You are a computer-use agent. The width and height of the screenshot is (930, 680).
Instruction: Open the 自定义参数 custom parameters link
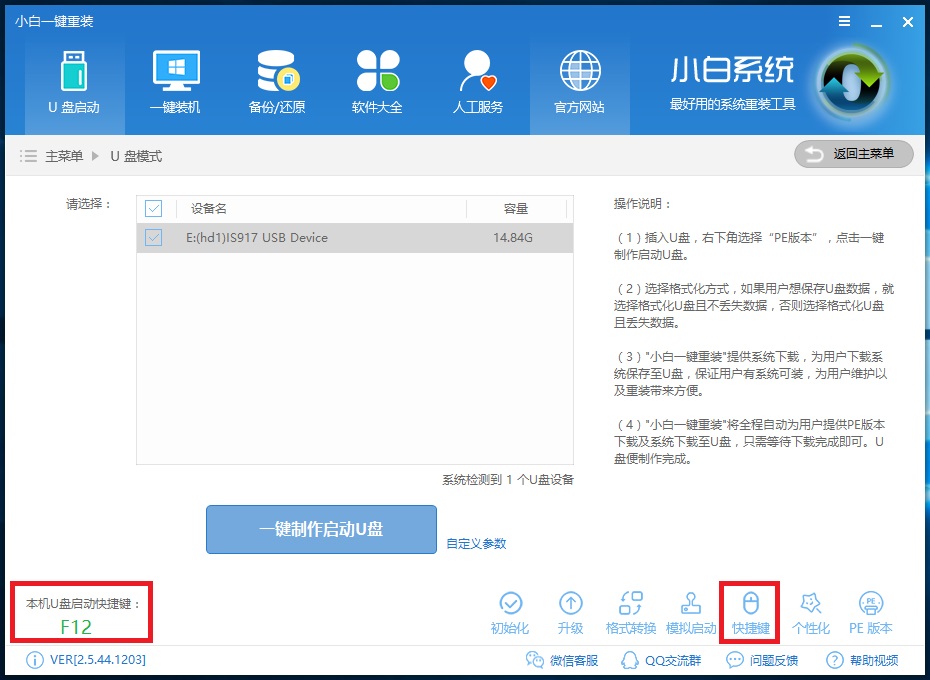coord(478,543)
